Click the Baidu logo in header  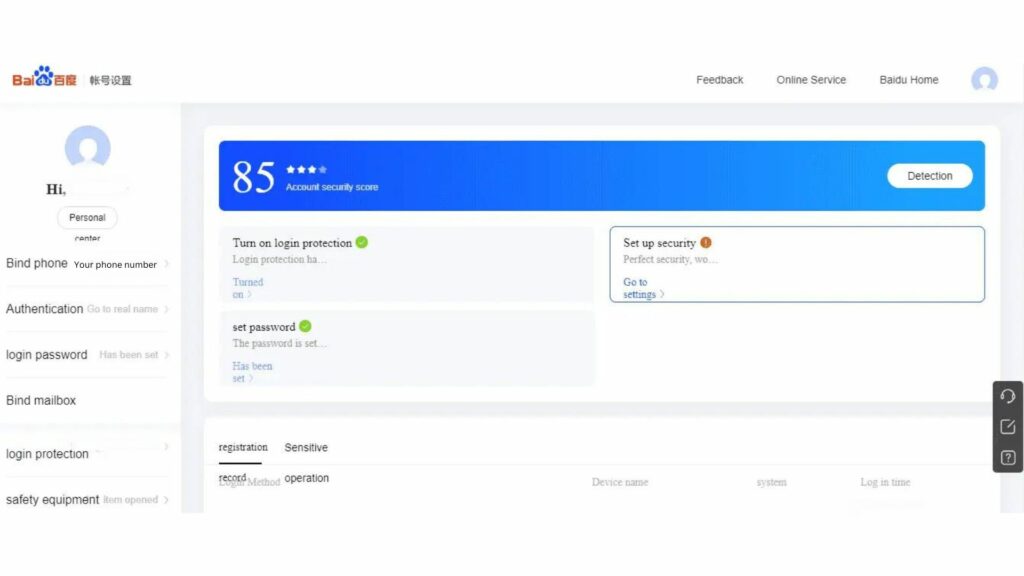[x=44, y=79]
